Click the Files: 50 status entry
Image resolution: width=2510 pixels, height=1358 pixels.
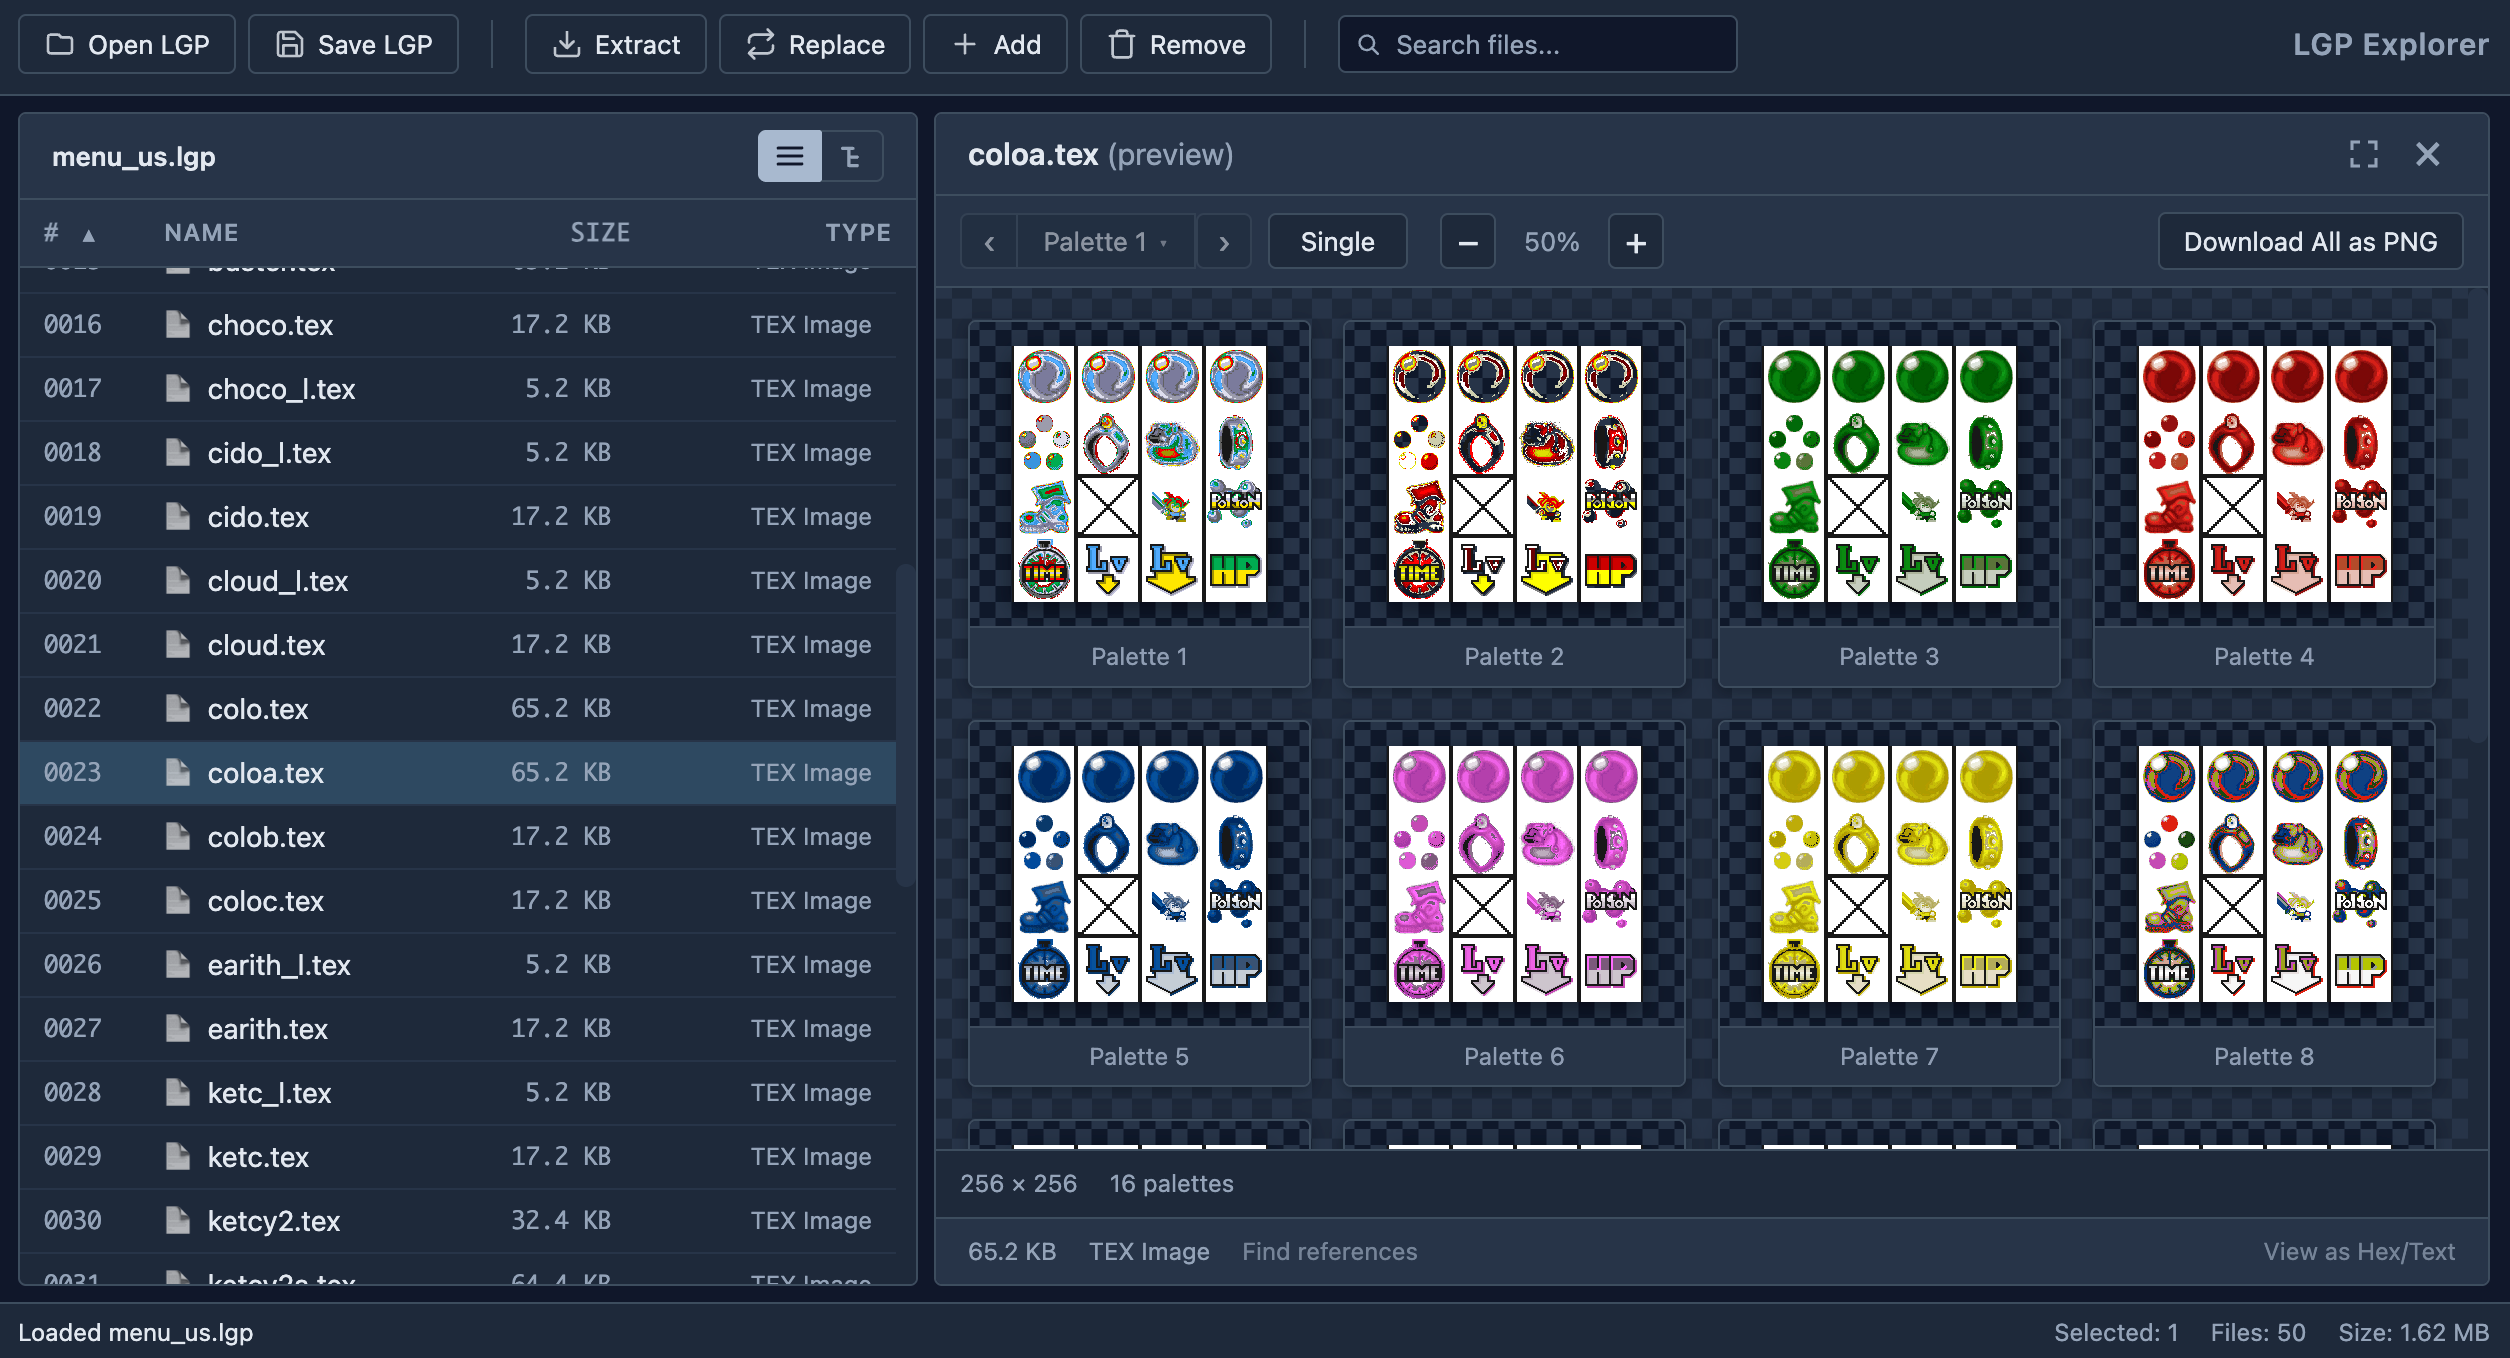[2258, 1333]
